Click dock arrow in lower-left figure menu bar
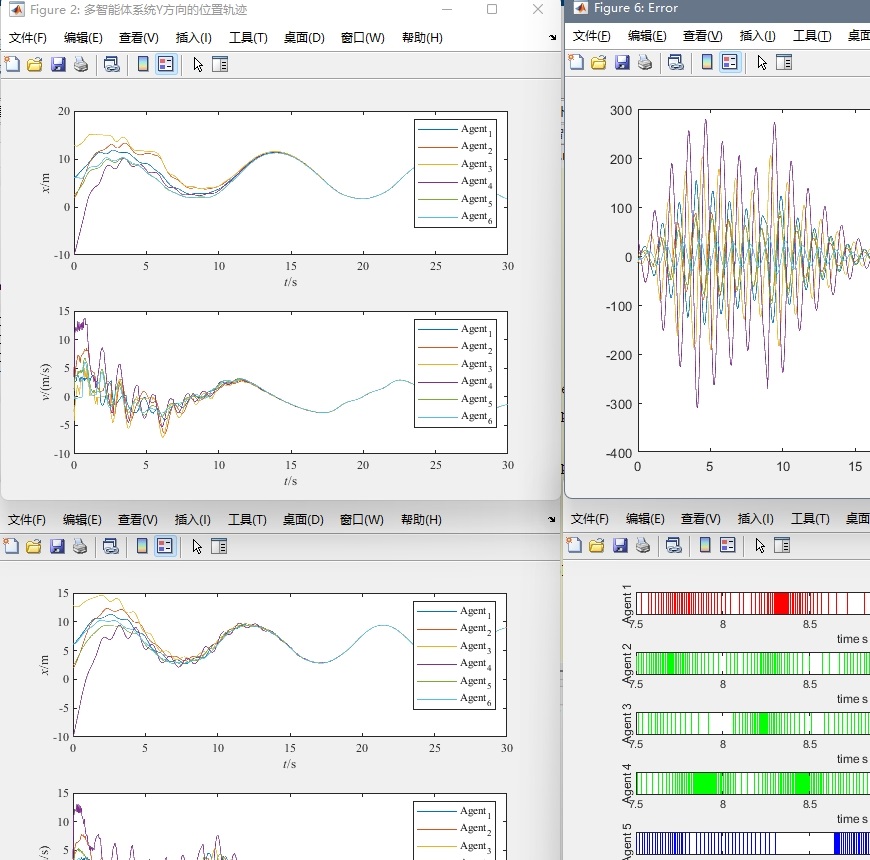This screenshot has width=870, height=860. point(551,520)
